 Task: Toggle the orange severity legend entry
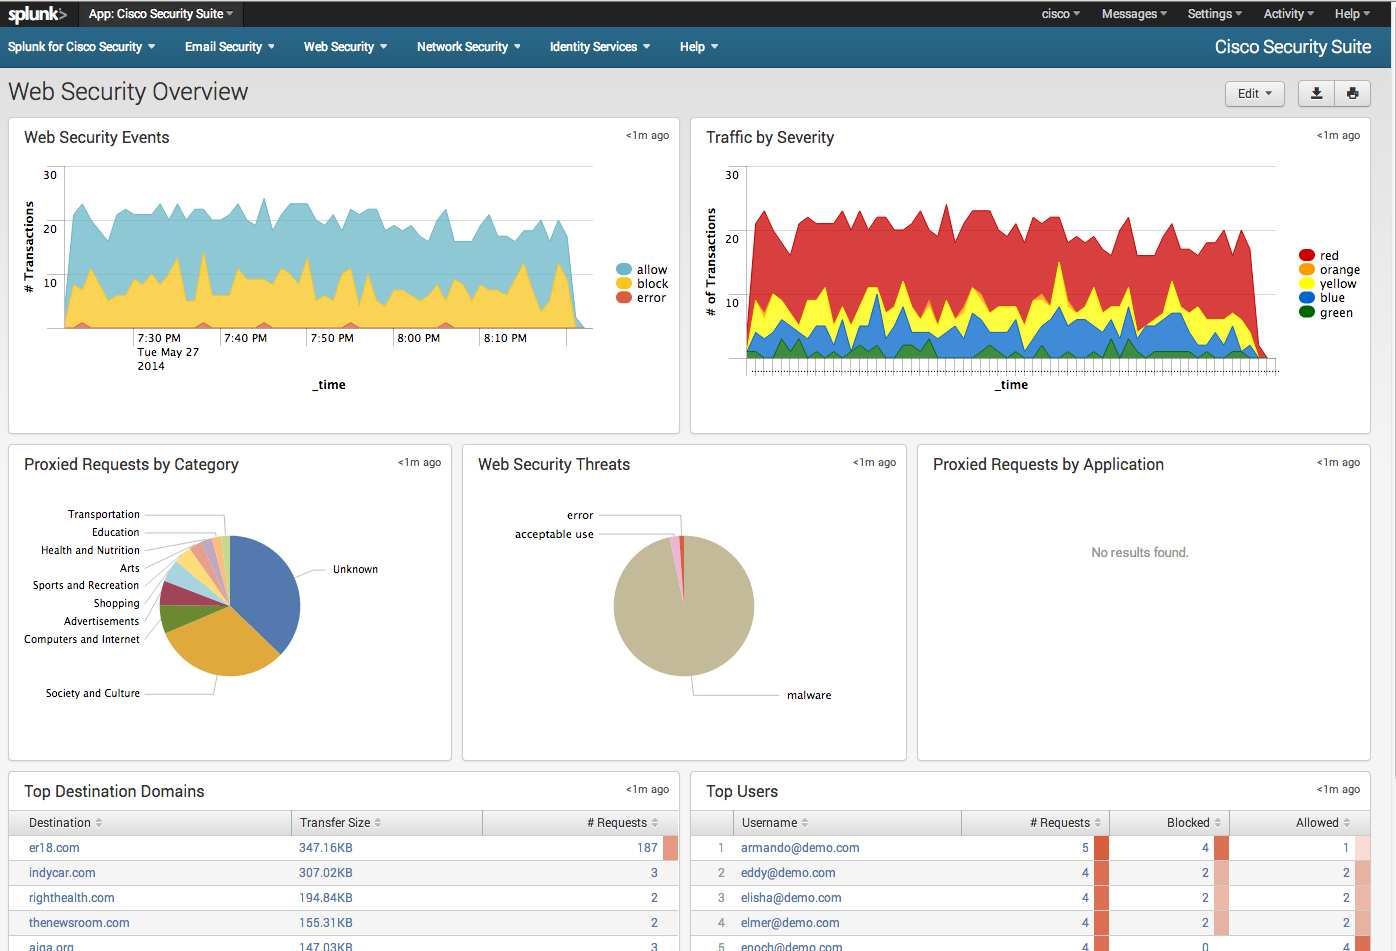click(x=1339, y=270)
